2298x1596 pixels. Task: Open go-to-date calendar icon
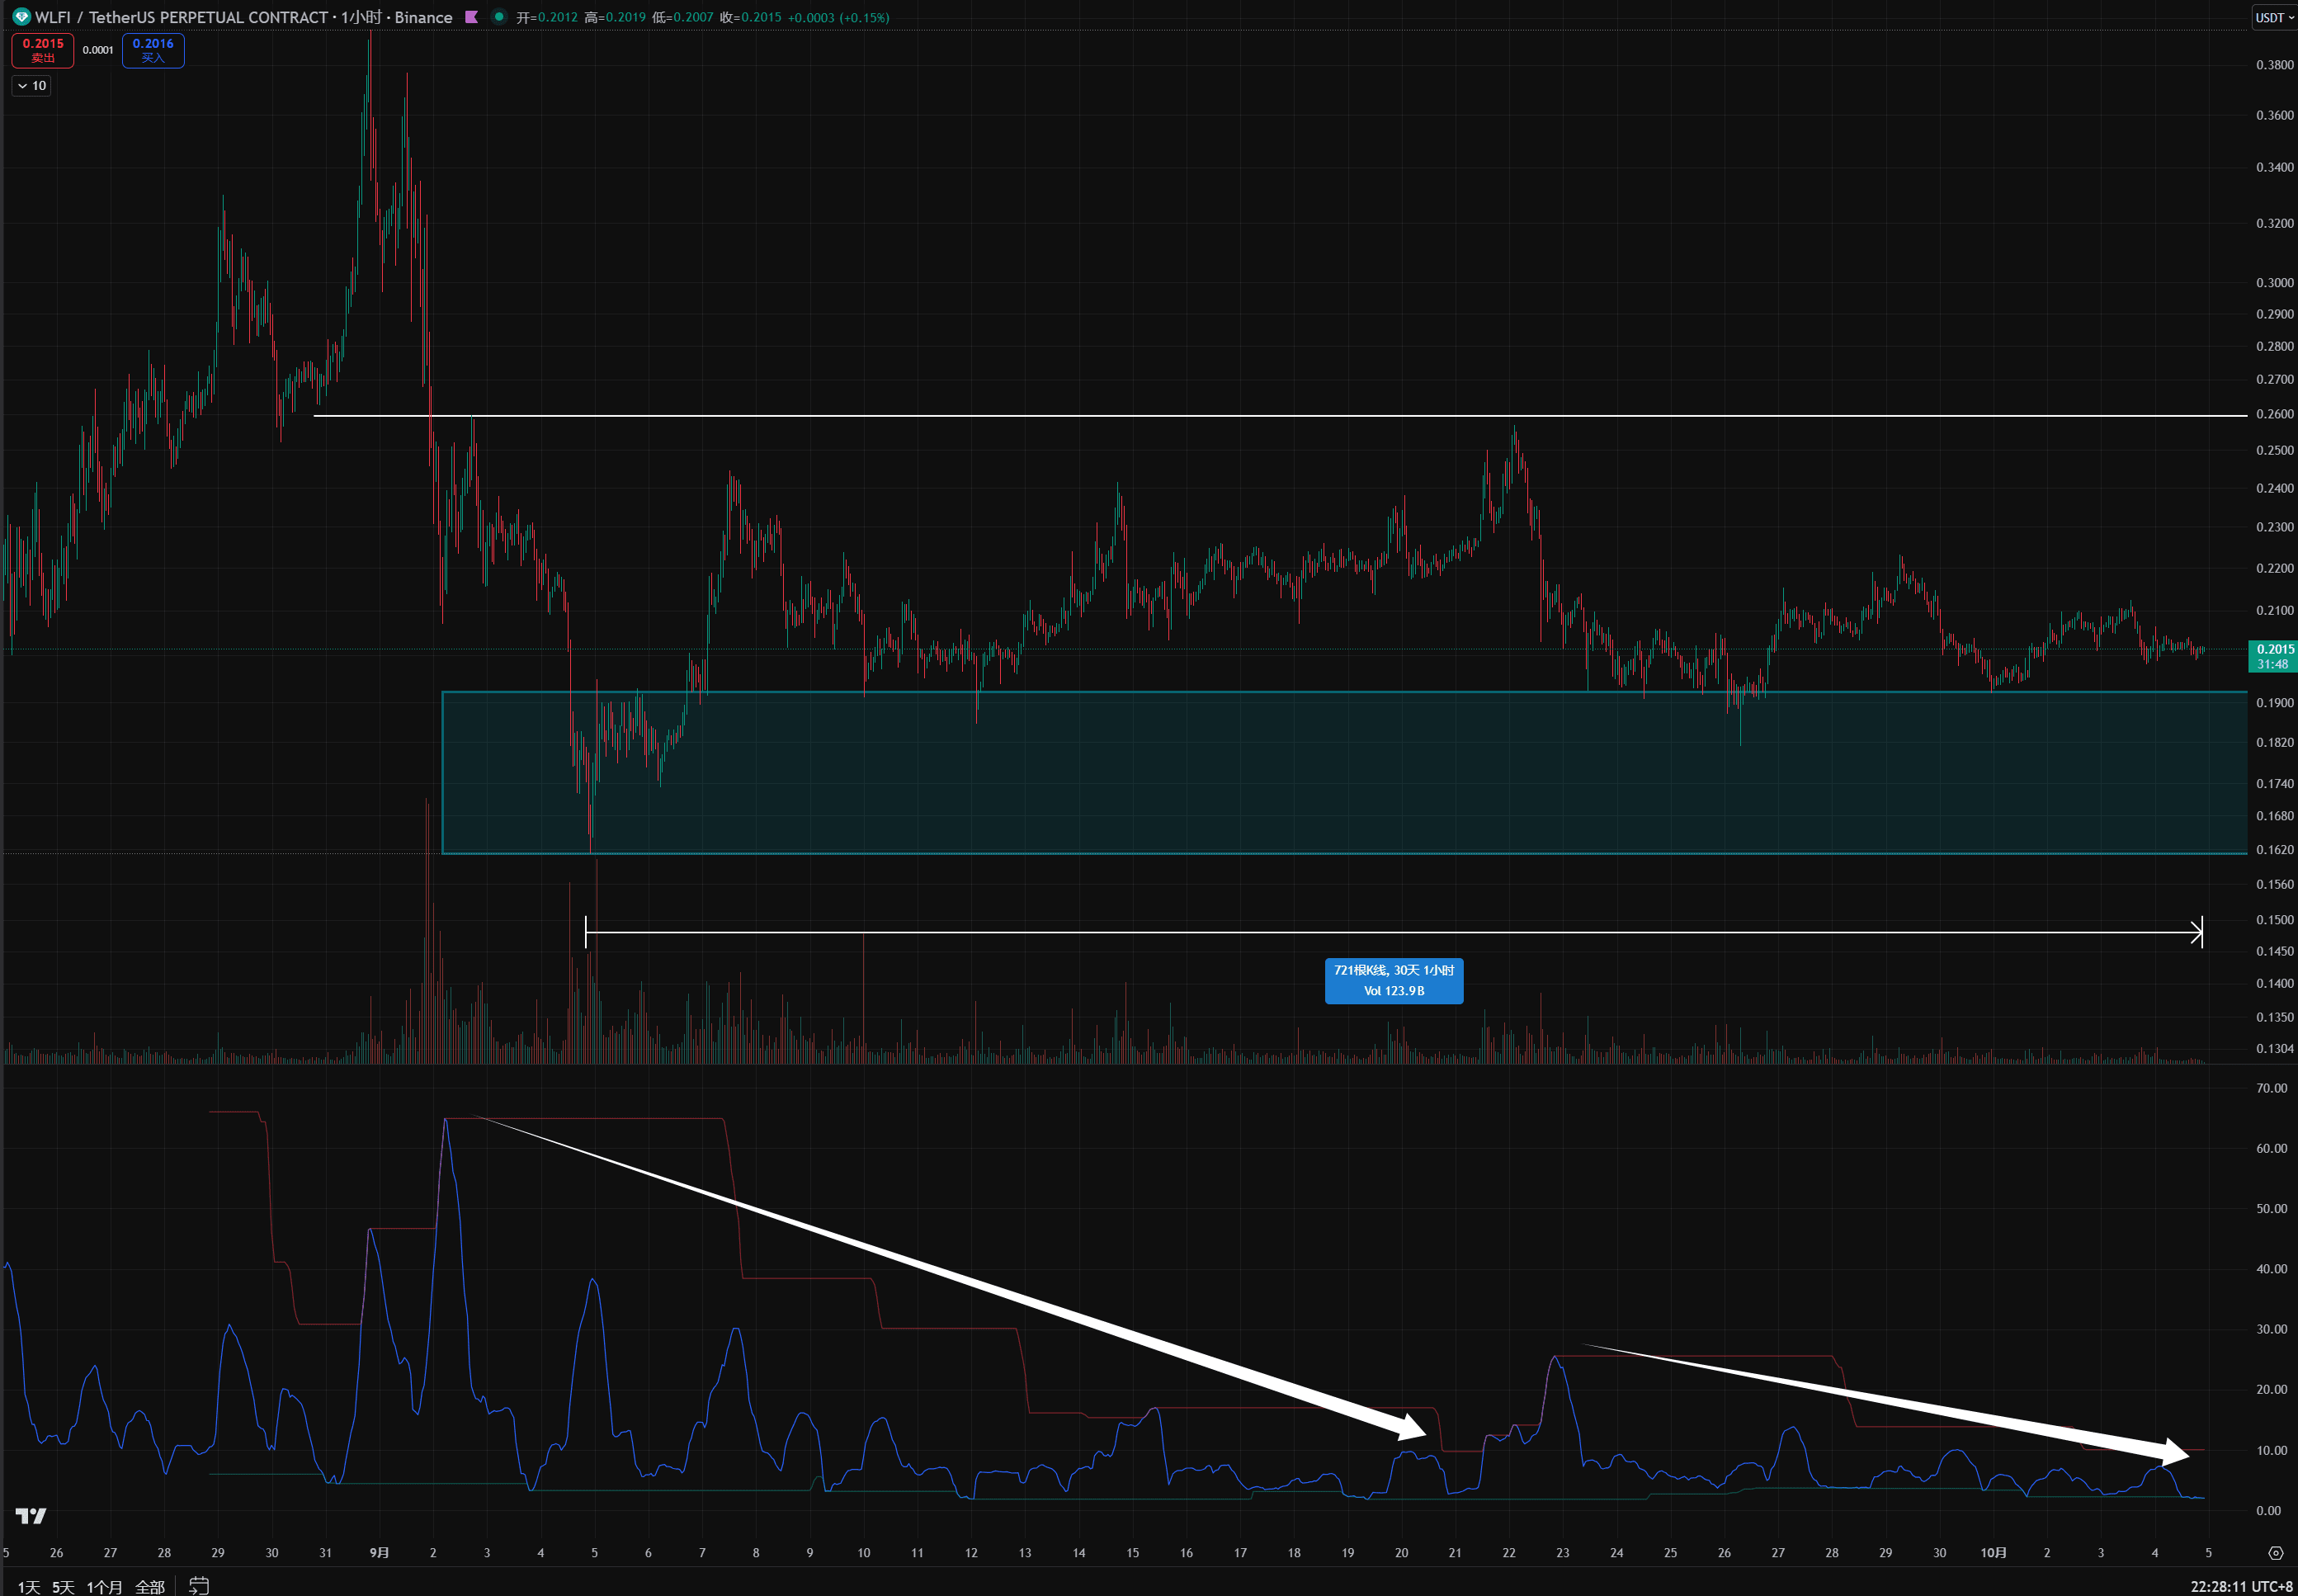[199, 1585]
